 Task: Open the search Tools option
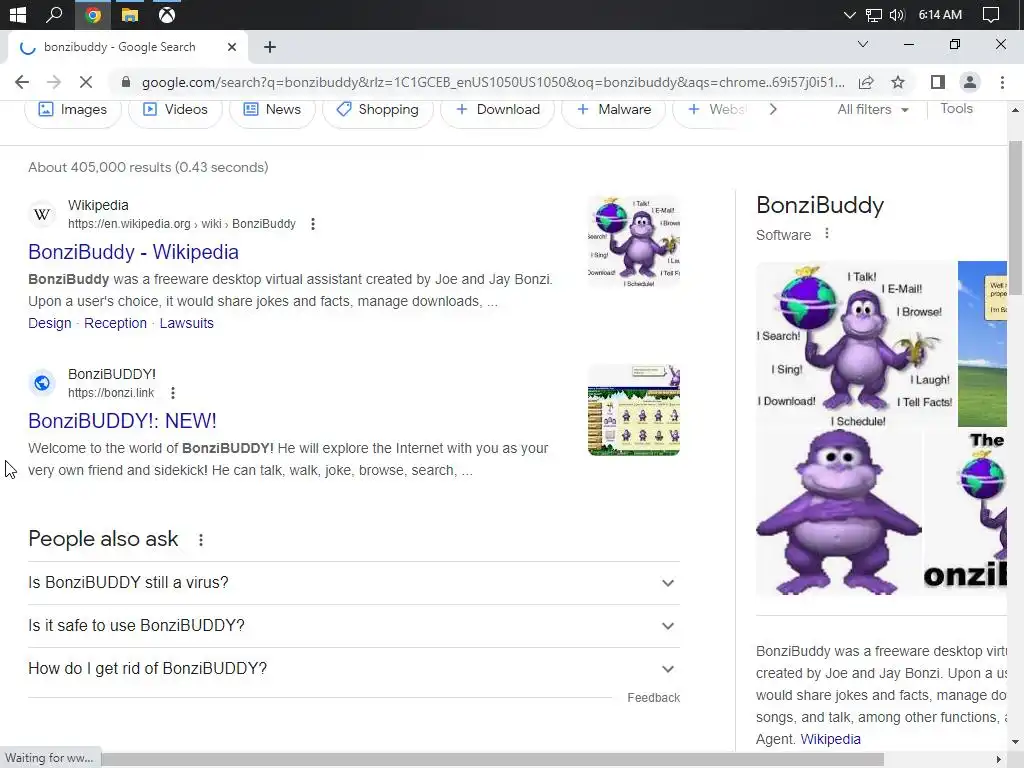956,109
